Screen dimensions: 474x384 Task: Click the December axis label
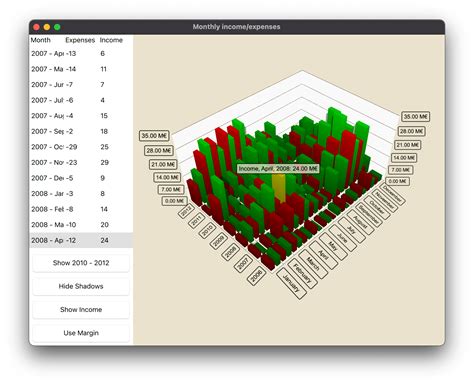(x=392, y=194)
